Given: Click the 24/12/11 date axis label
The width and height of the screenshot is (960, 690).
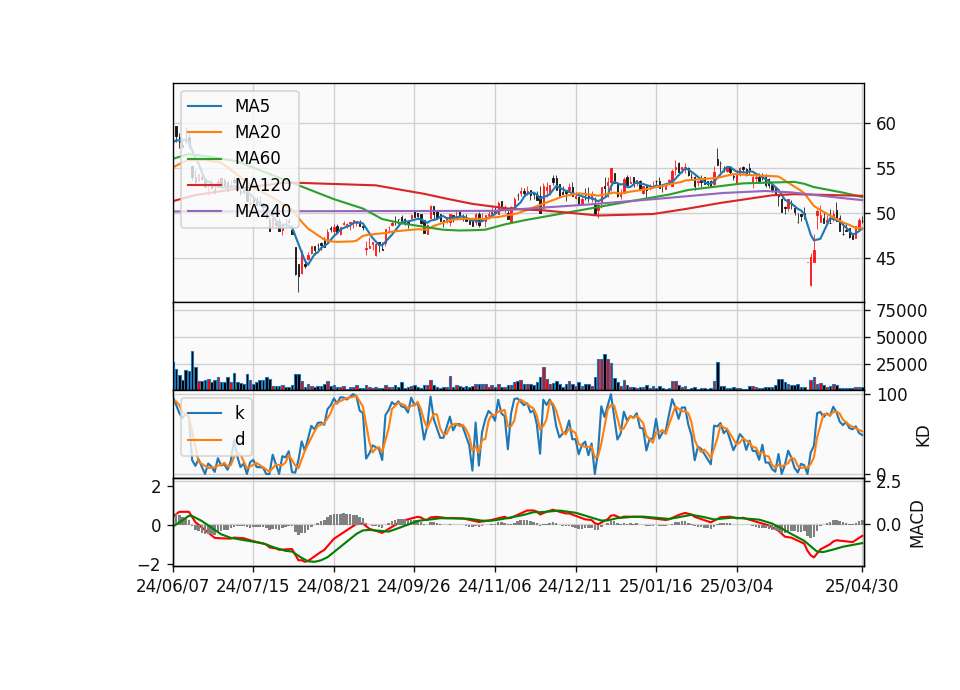Looking at the screenshot, I should click(574, 586).
